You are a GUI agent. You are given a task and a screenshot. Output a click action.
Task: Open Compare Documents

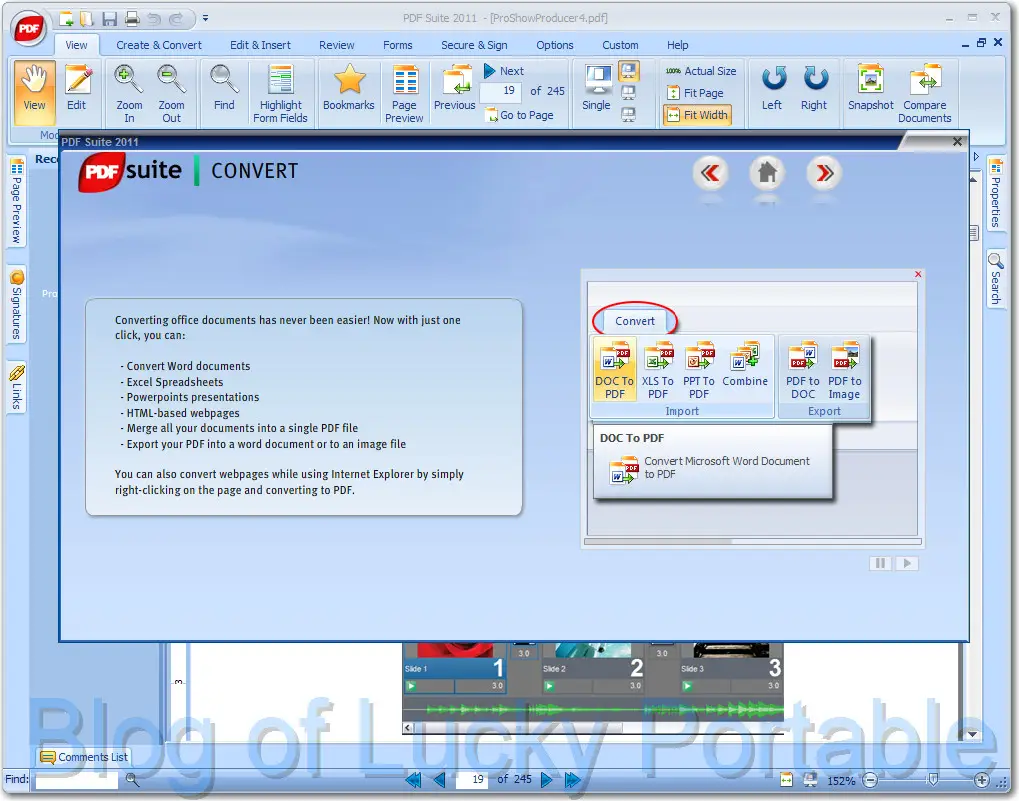click(x=925, y=92)
